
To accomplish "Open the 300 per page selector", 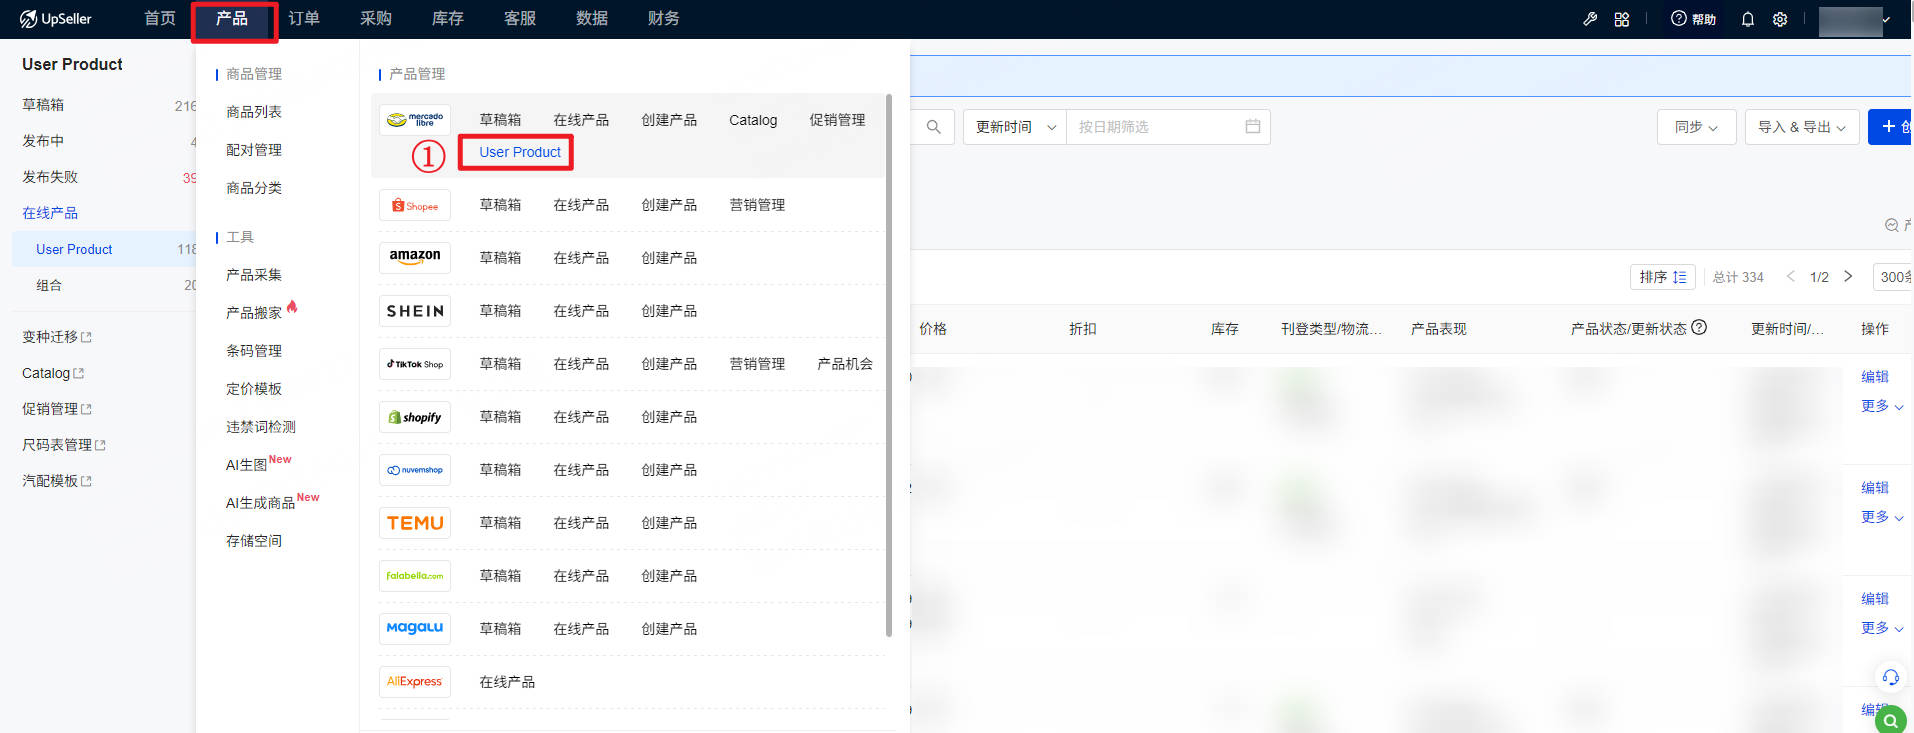I will 1893,277.
